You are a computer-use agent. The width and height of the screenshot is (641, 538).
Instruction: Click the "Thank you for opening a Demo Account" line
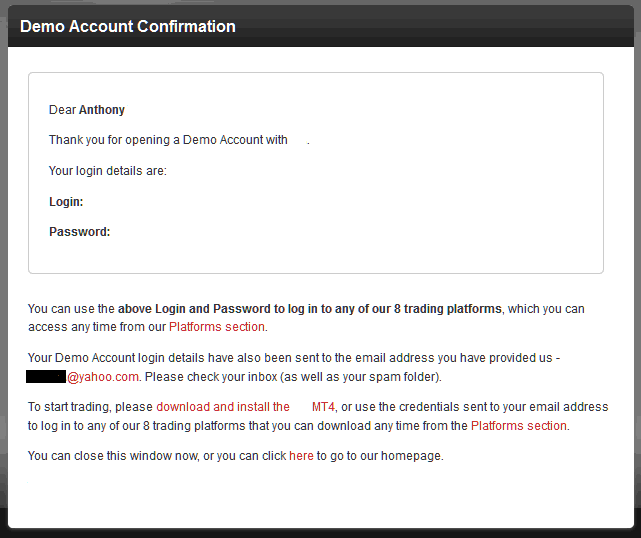[x=168, y=140]
